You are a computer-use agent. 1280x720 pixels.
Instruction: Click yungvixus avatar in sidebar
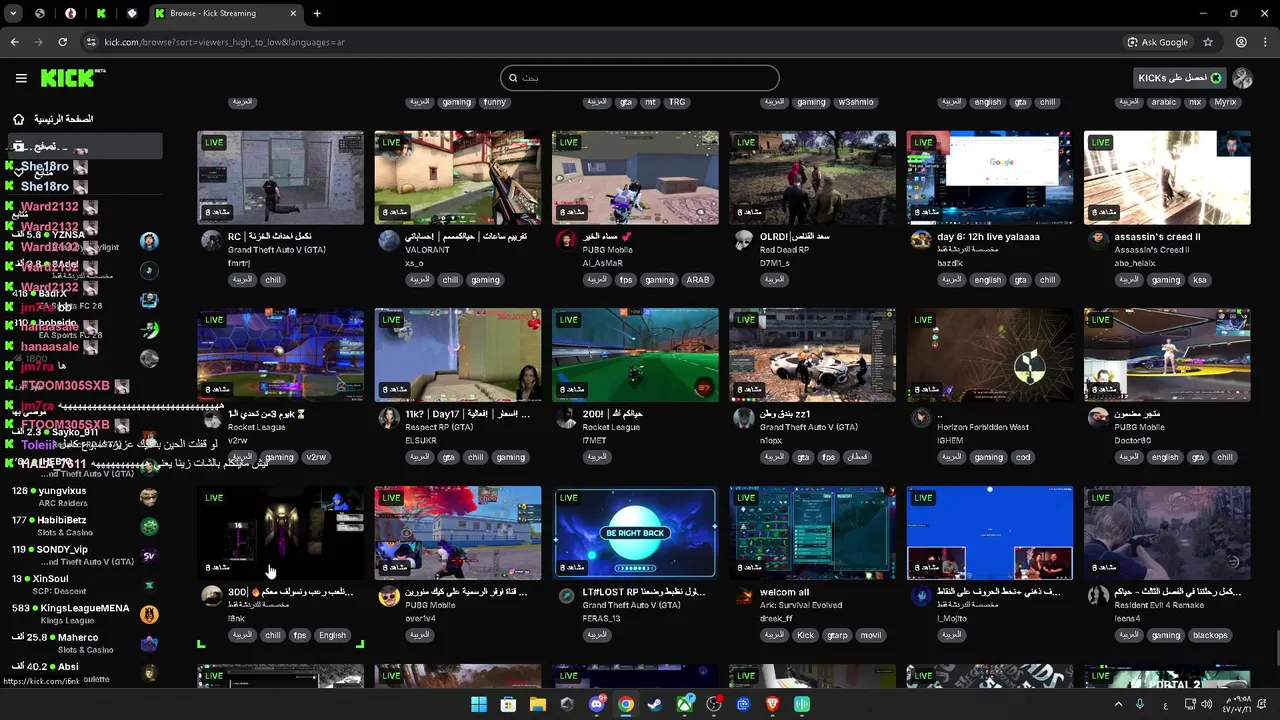(x=149, y=497)
